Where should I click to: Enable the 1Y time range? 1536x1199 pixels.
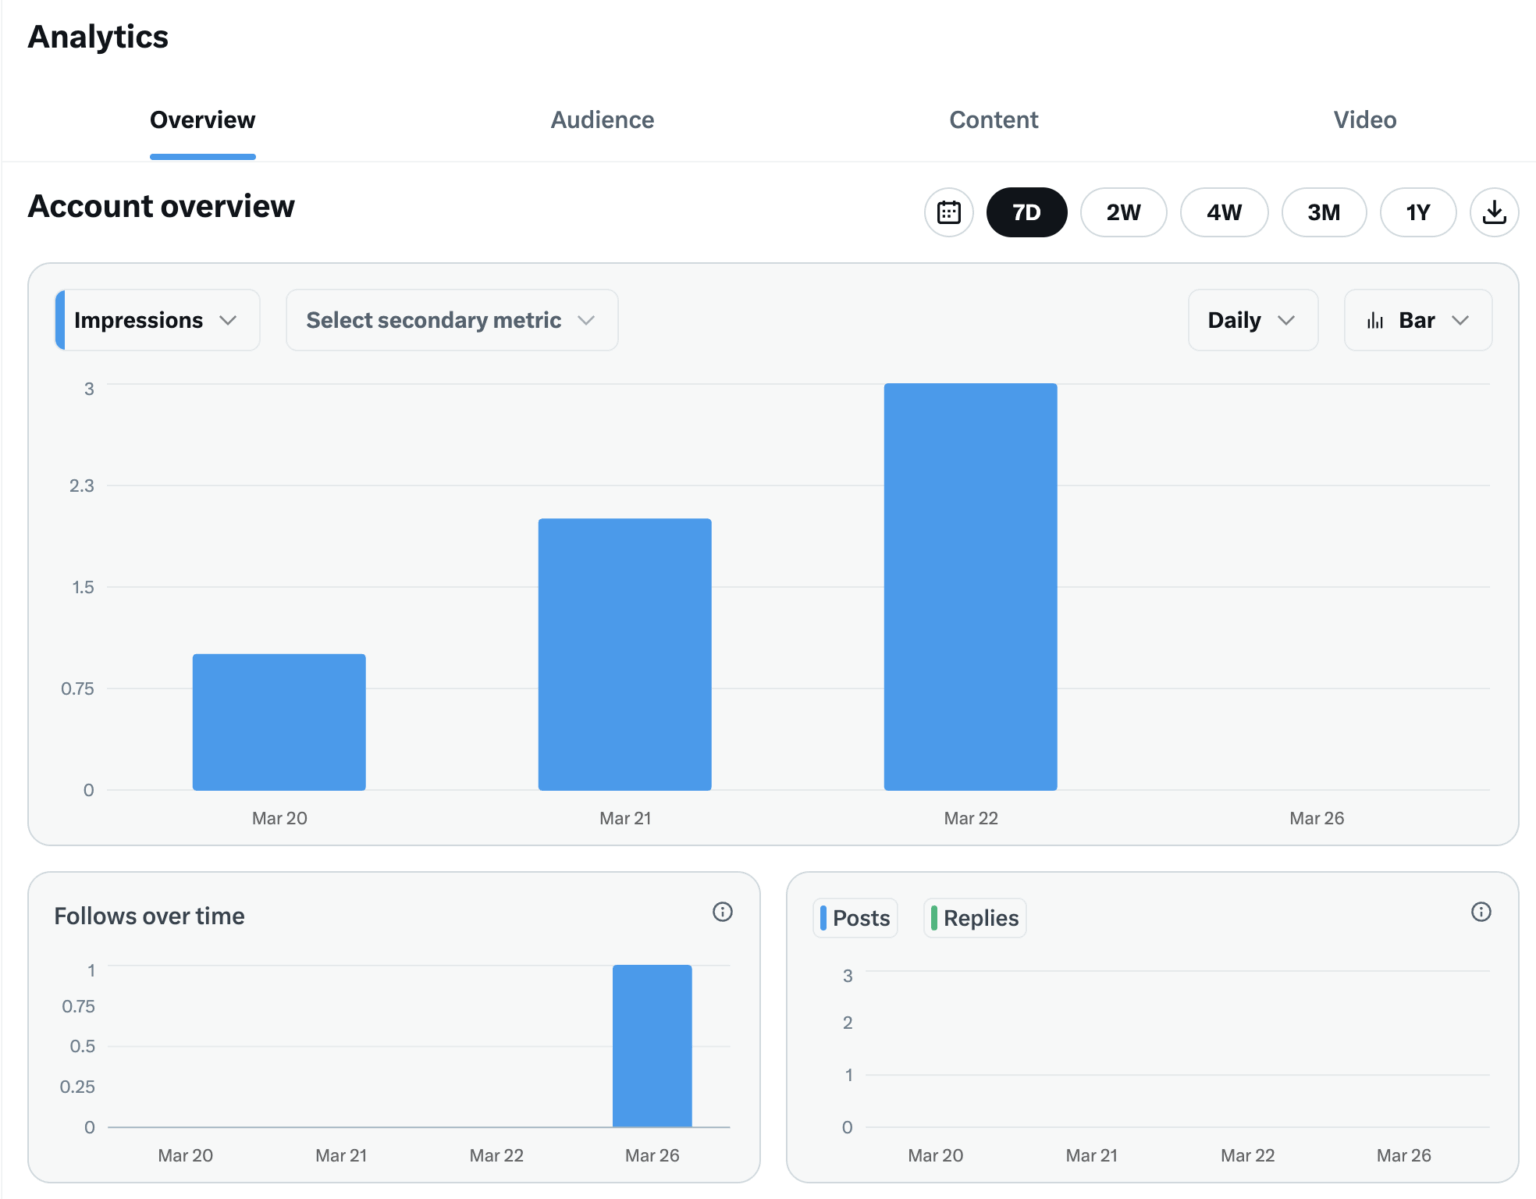[1418, 212]
